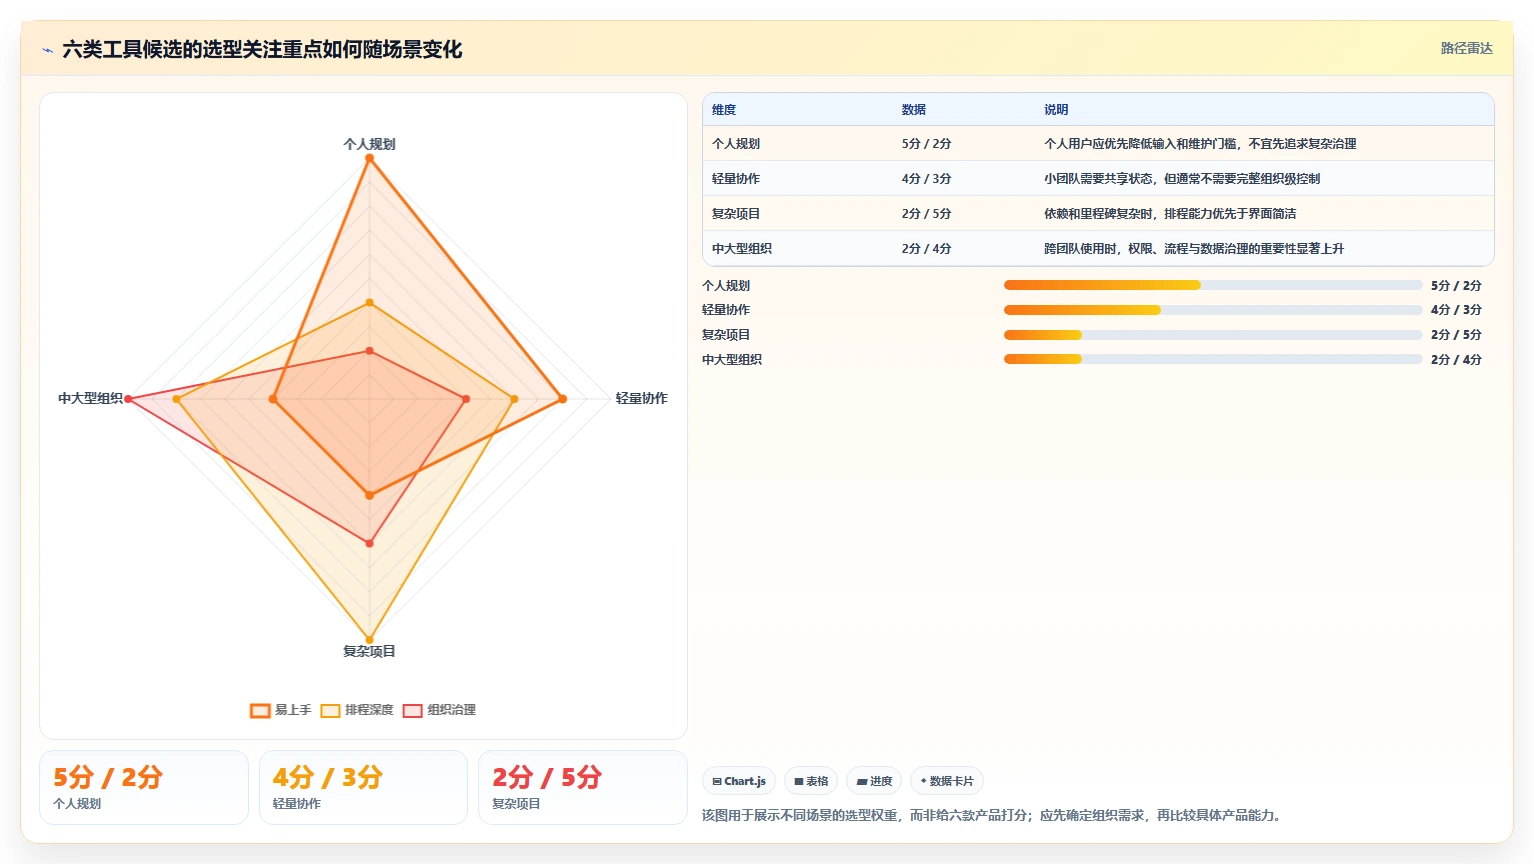Click the 5分 / 2分 个人规划 data card
Screen dimensions: 1534x864
point(144,788)
